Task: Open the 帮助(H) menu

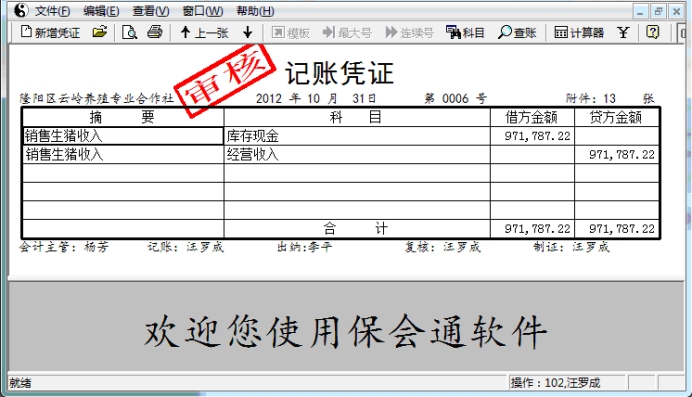Action: coord(255,11)
